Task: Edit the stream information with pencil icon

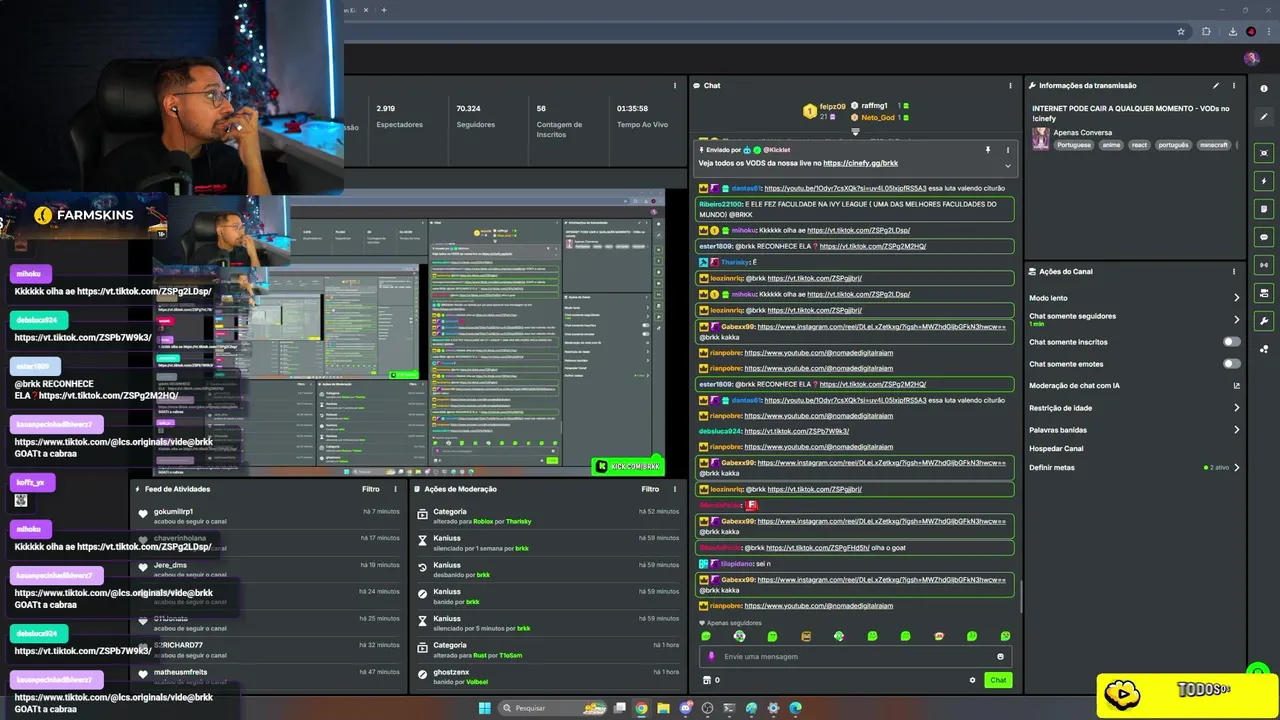Action: pos(1216,86)
